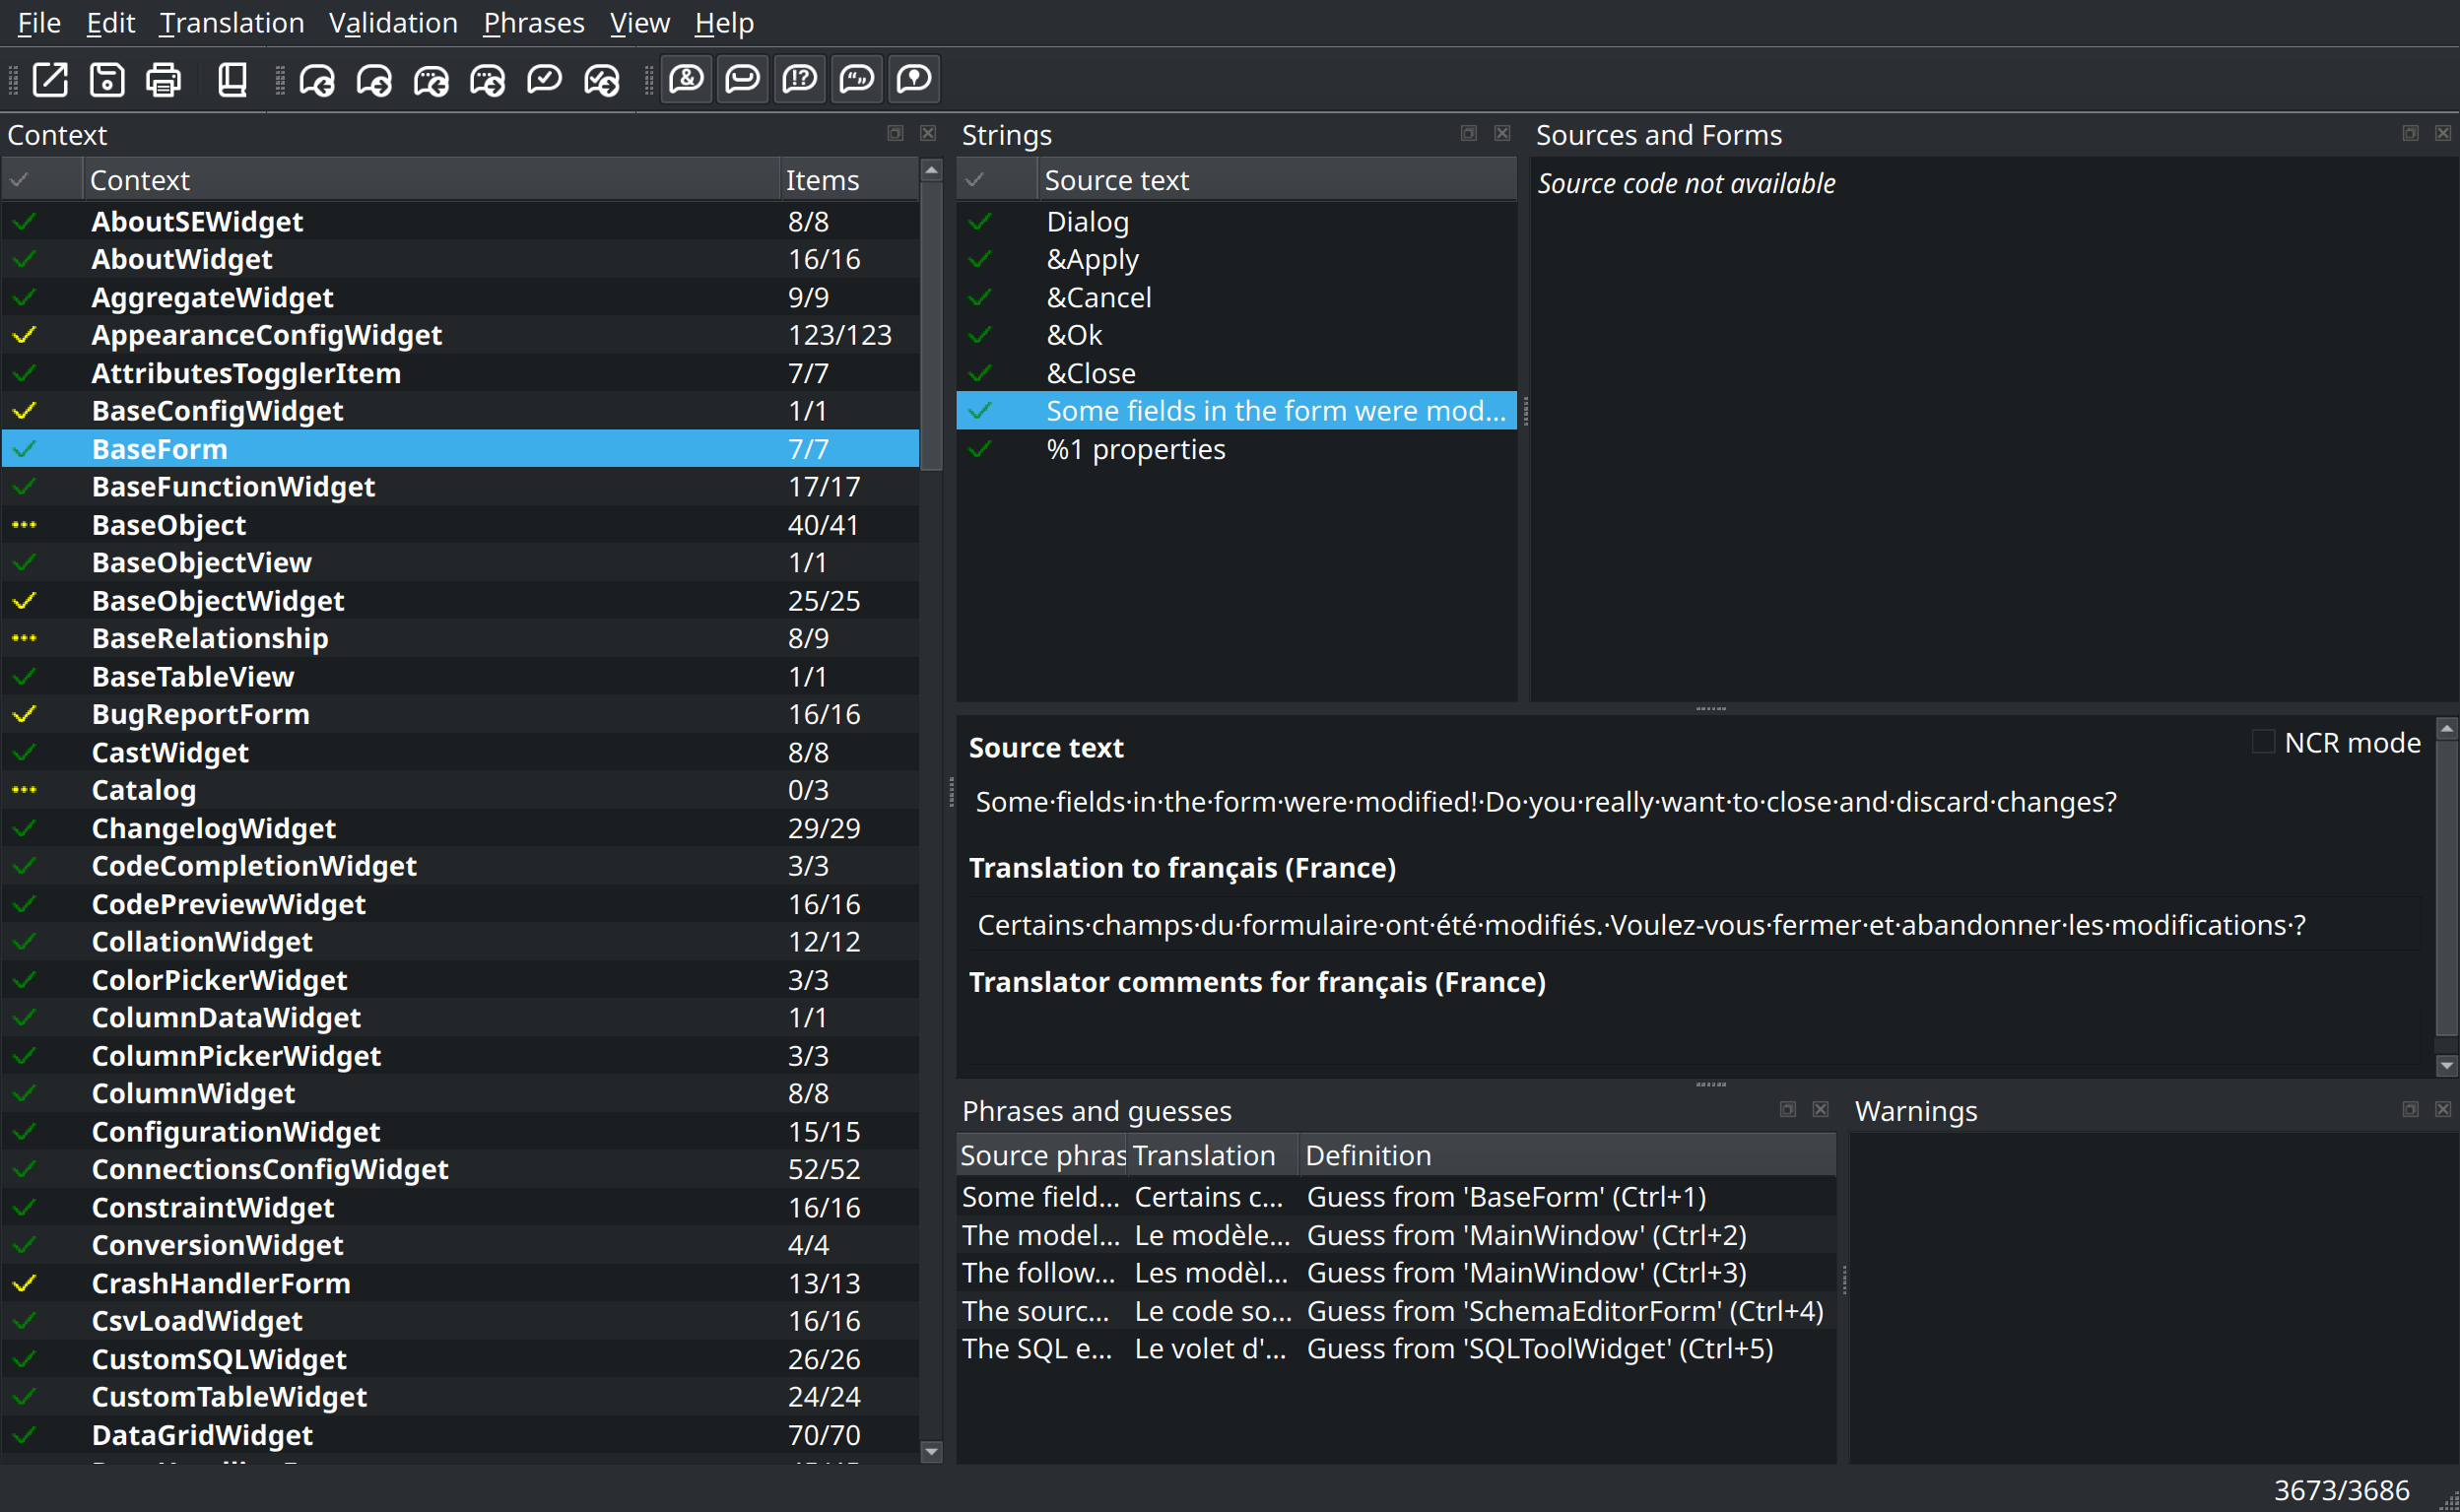Click the French translation text field
The height and width of the screenshot is (1512, 2460).
click(1695, 925)
